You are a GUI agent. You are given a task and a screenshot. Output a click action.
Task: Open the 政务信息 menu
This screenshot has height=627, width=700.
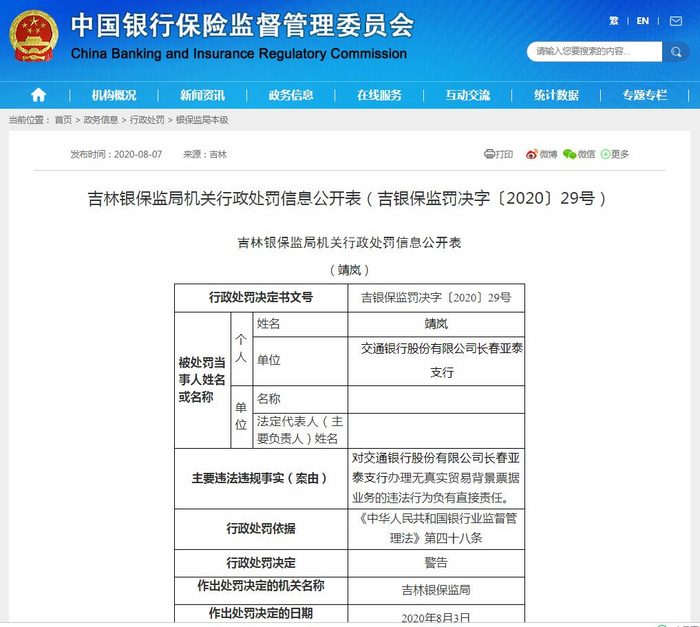[x=291, y=95]
